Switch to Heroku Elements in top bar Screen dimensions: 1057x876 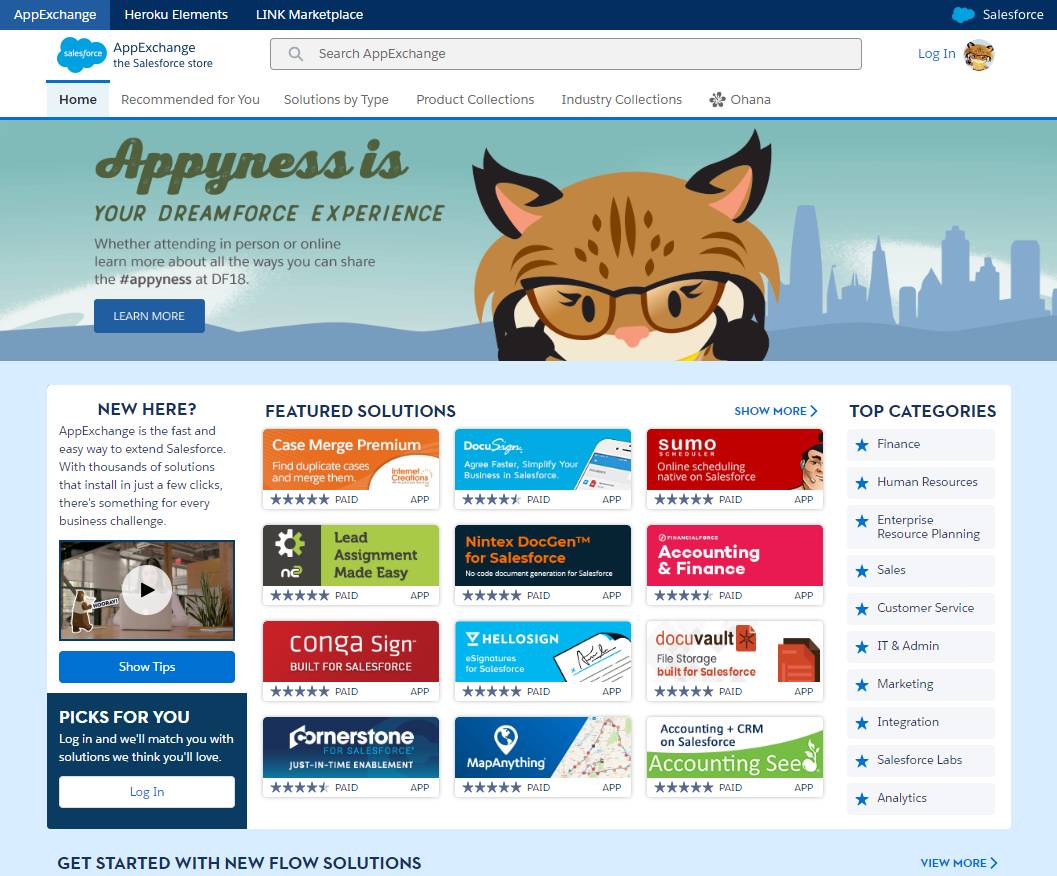coord(176,15)
